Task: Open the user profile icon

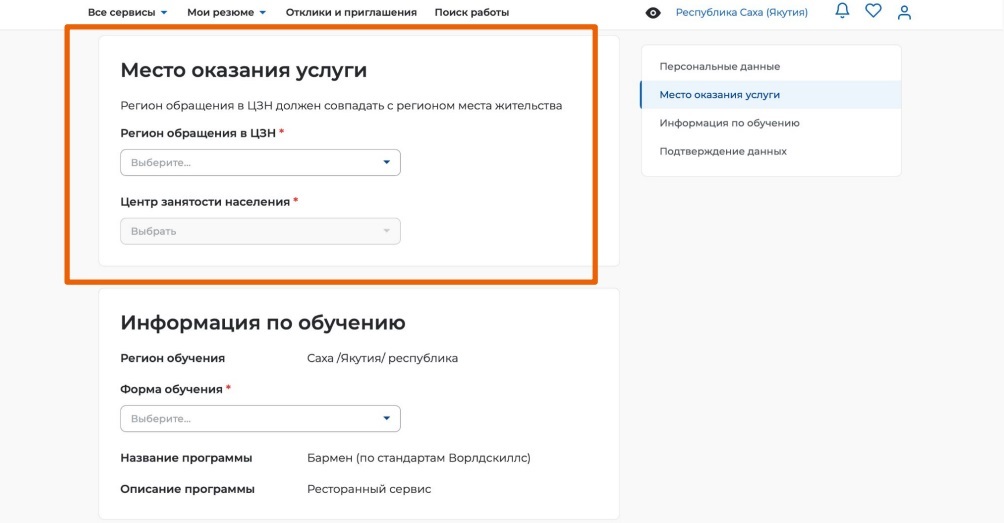Action: click(x=904, y=12)
